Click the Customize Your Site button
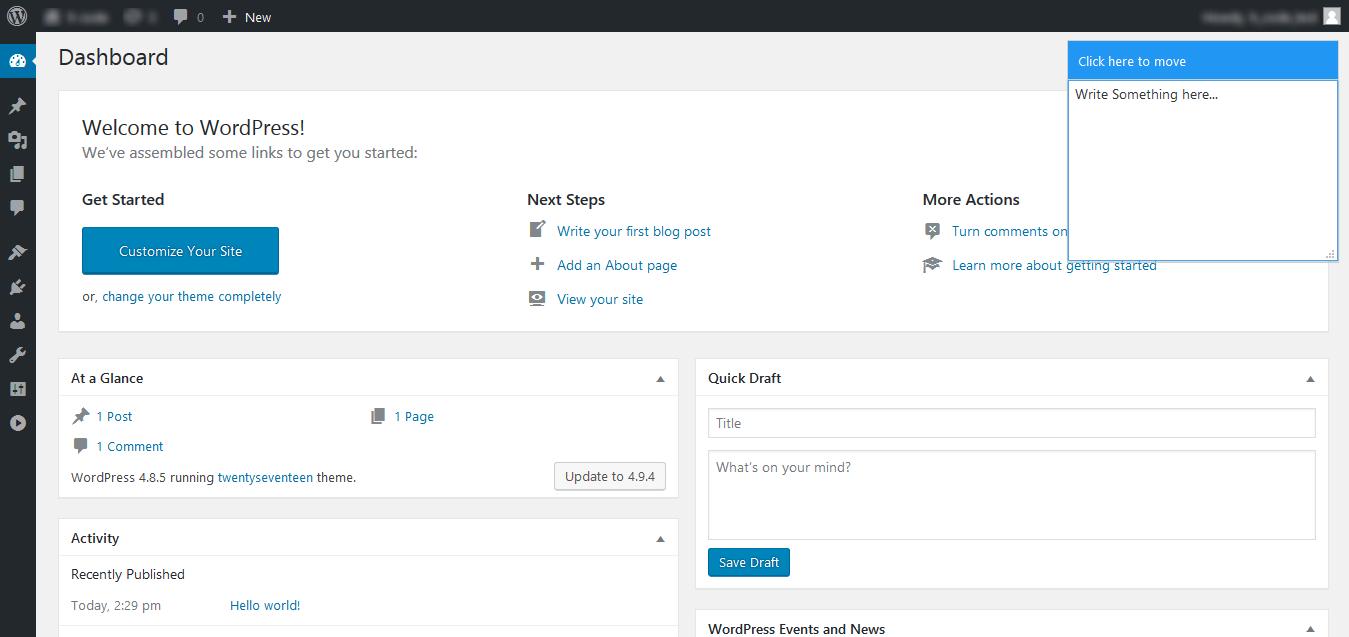This screenshot has height=637, width=1349. point(180,251)
